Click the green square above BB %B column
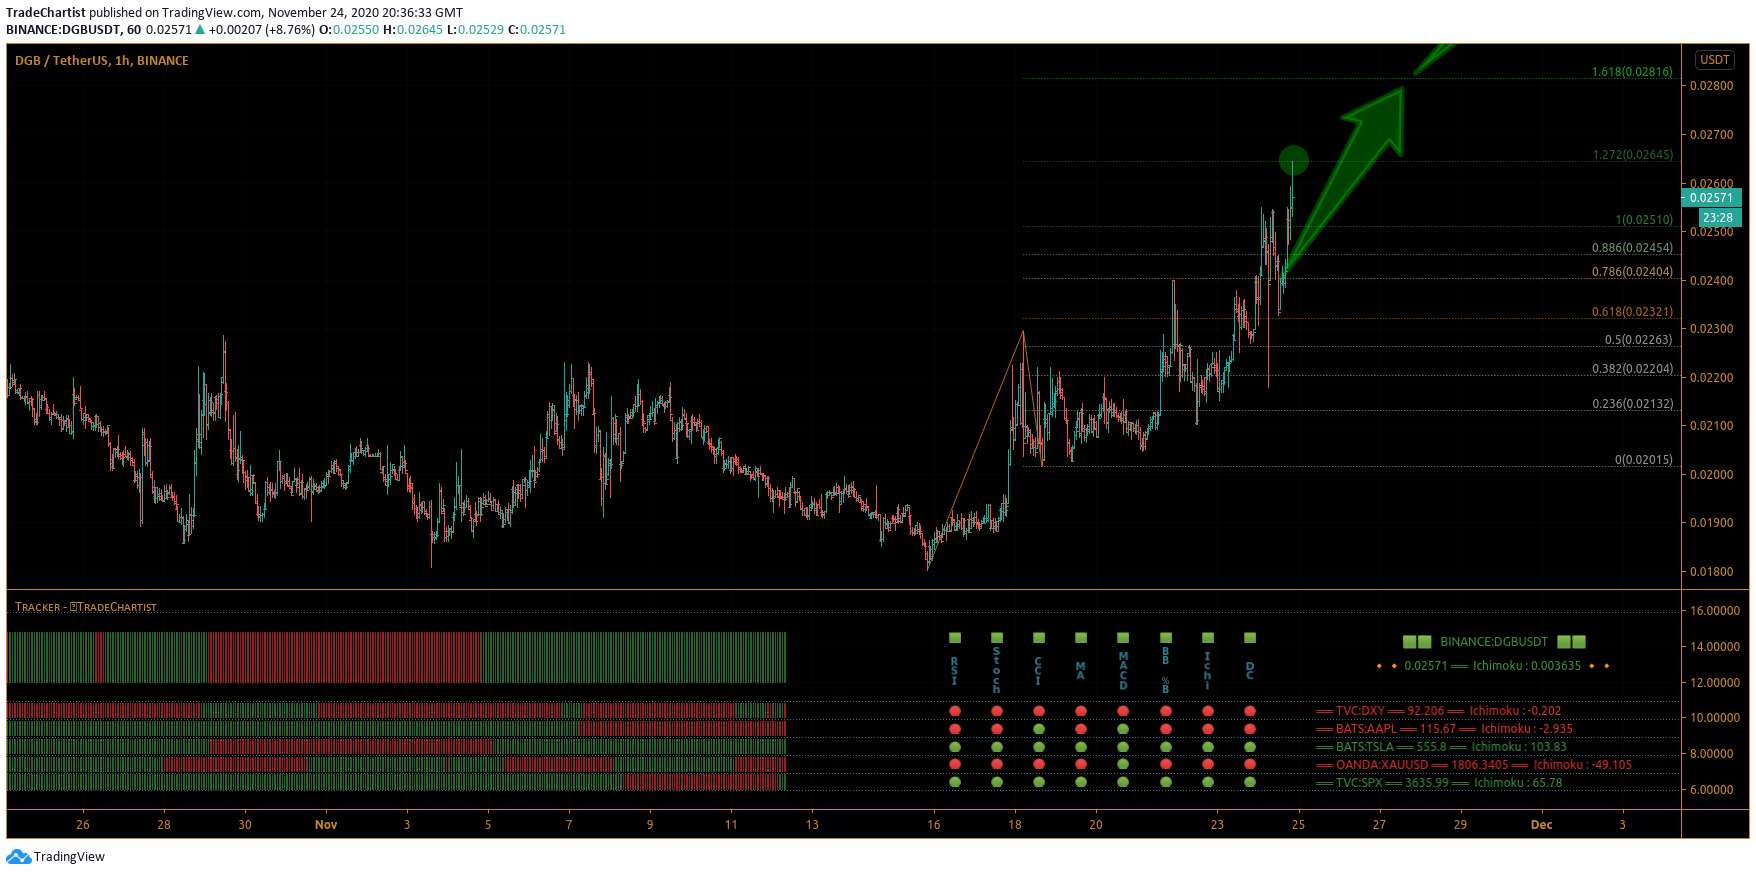The height and width of the screenshot is (875, 1756). coord(1166,638)
